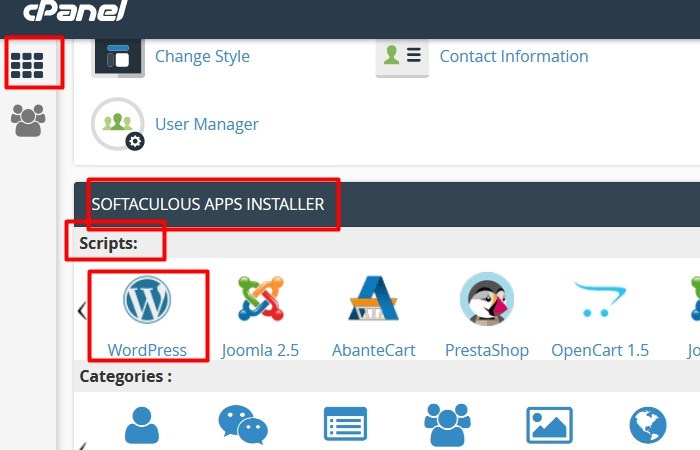Select the image gallery category icon
Screen dimensions: 700x450
click(549, 425)
